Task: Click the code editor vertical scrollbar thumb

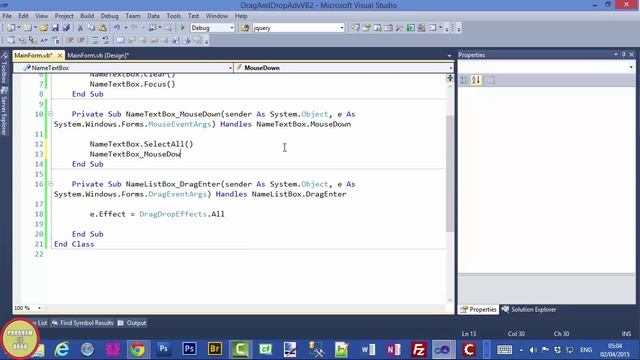Action: click(x=450, y=173)
